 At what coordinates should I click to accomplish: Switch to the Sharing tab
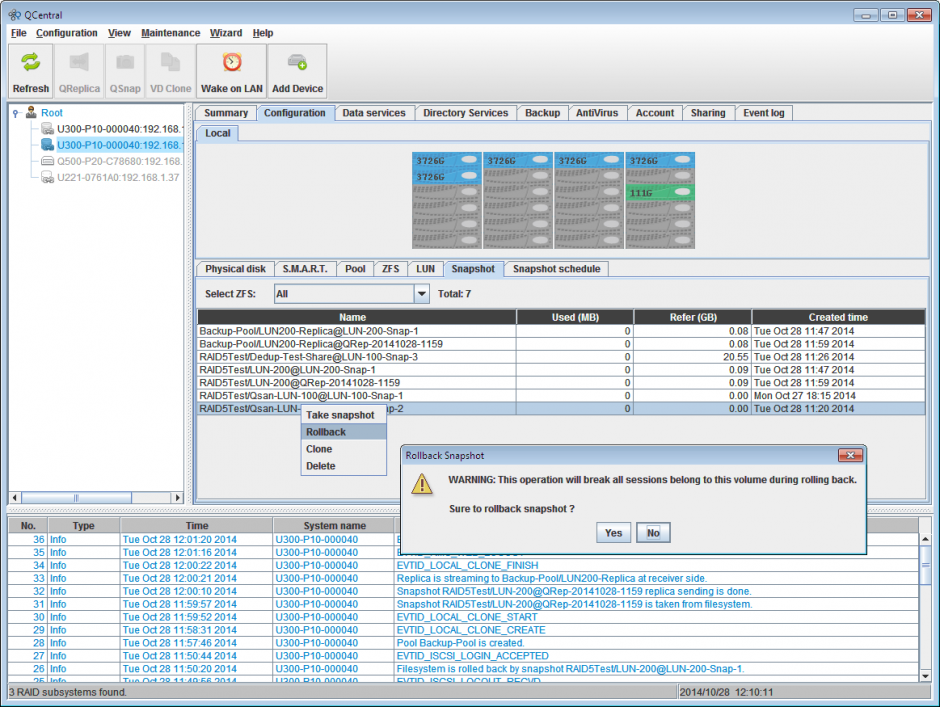pos(708,113)
